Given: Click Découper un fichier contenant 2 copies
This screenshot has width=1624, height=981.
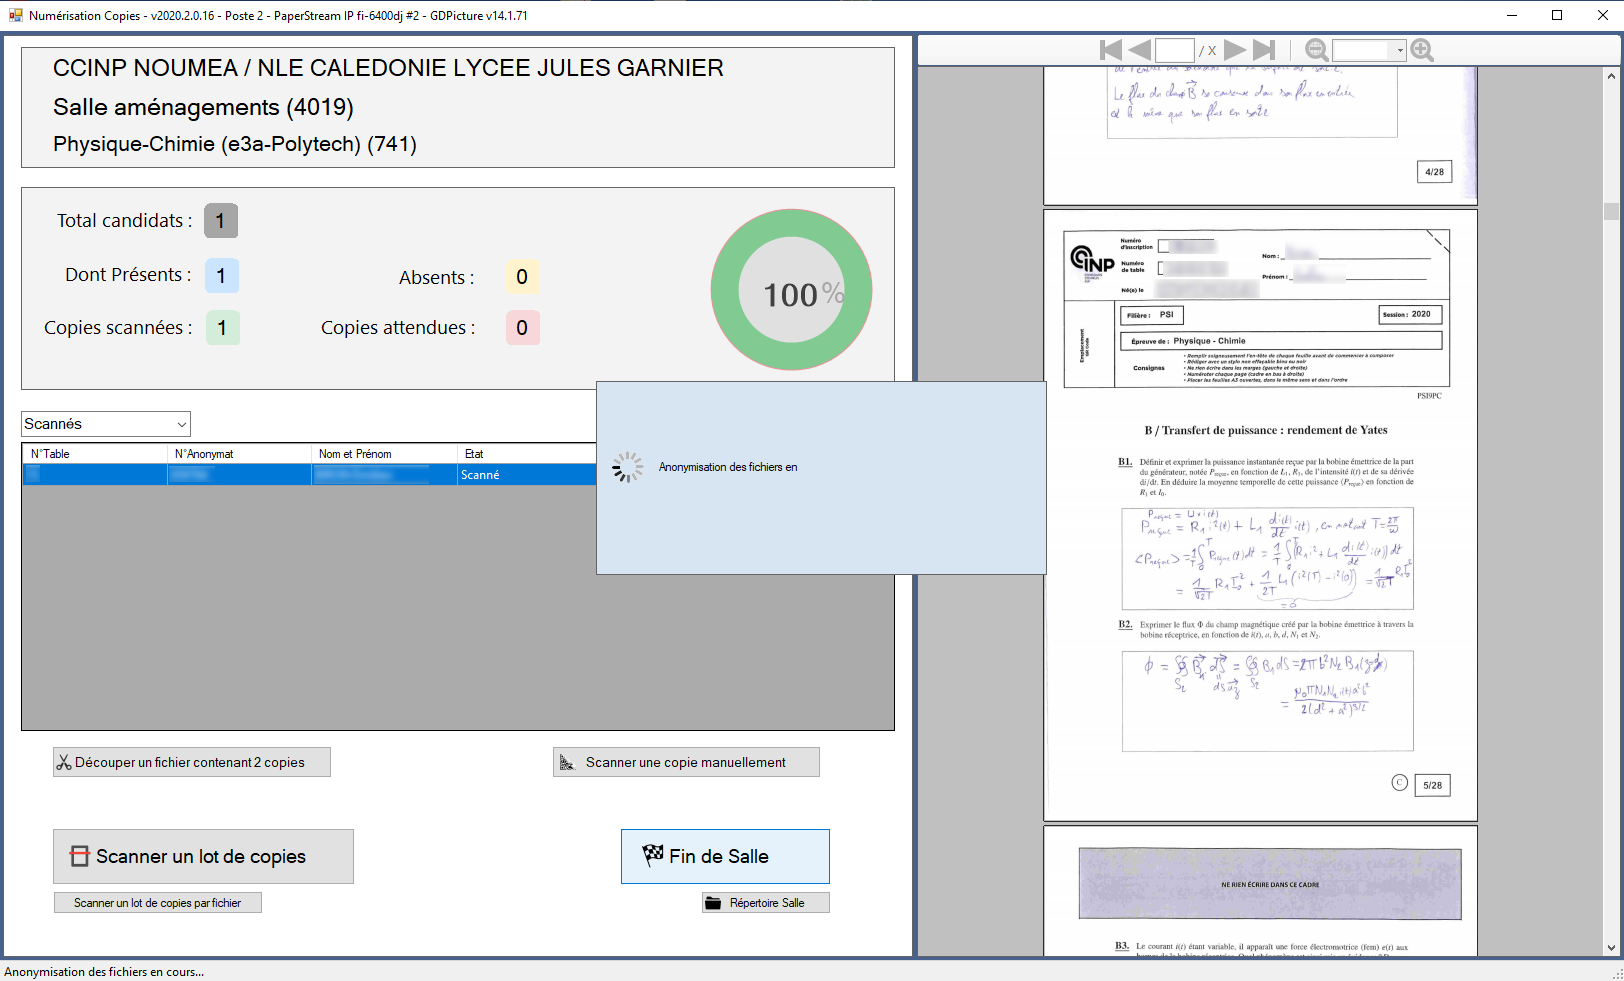Looking at the screenshot, I should [x=192, y=762].
